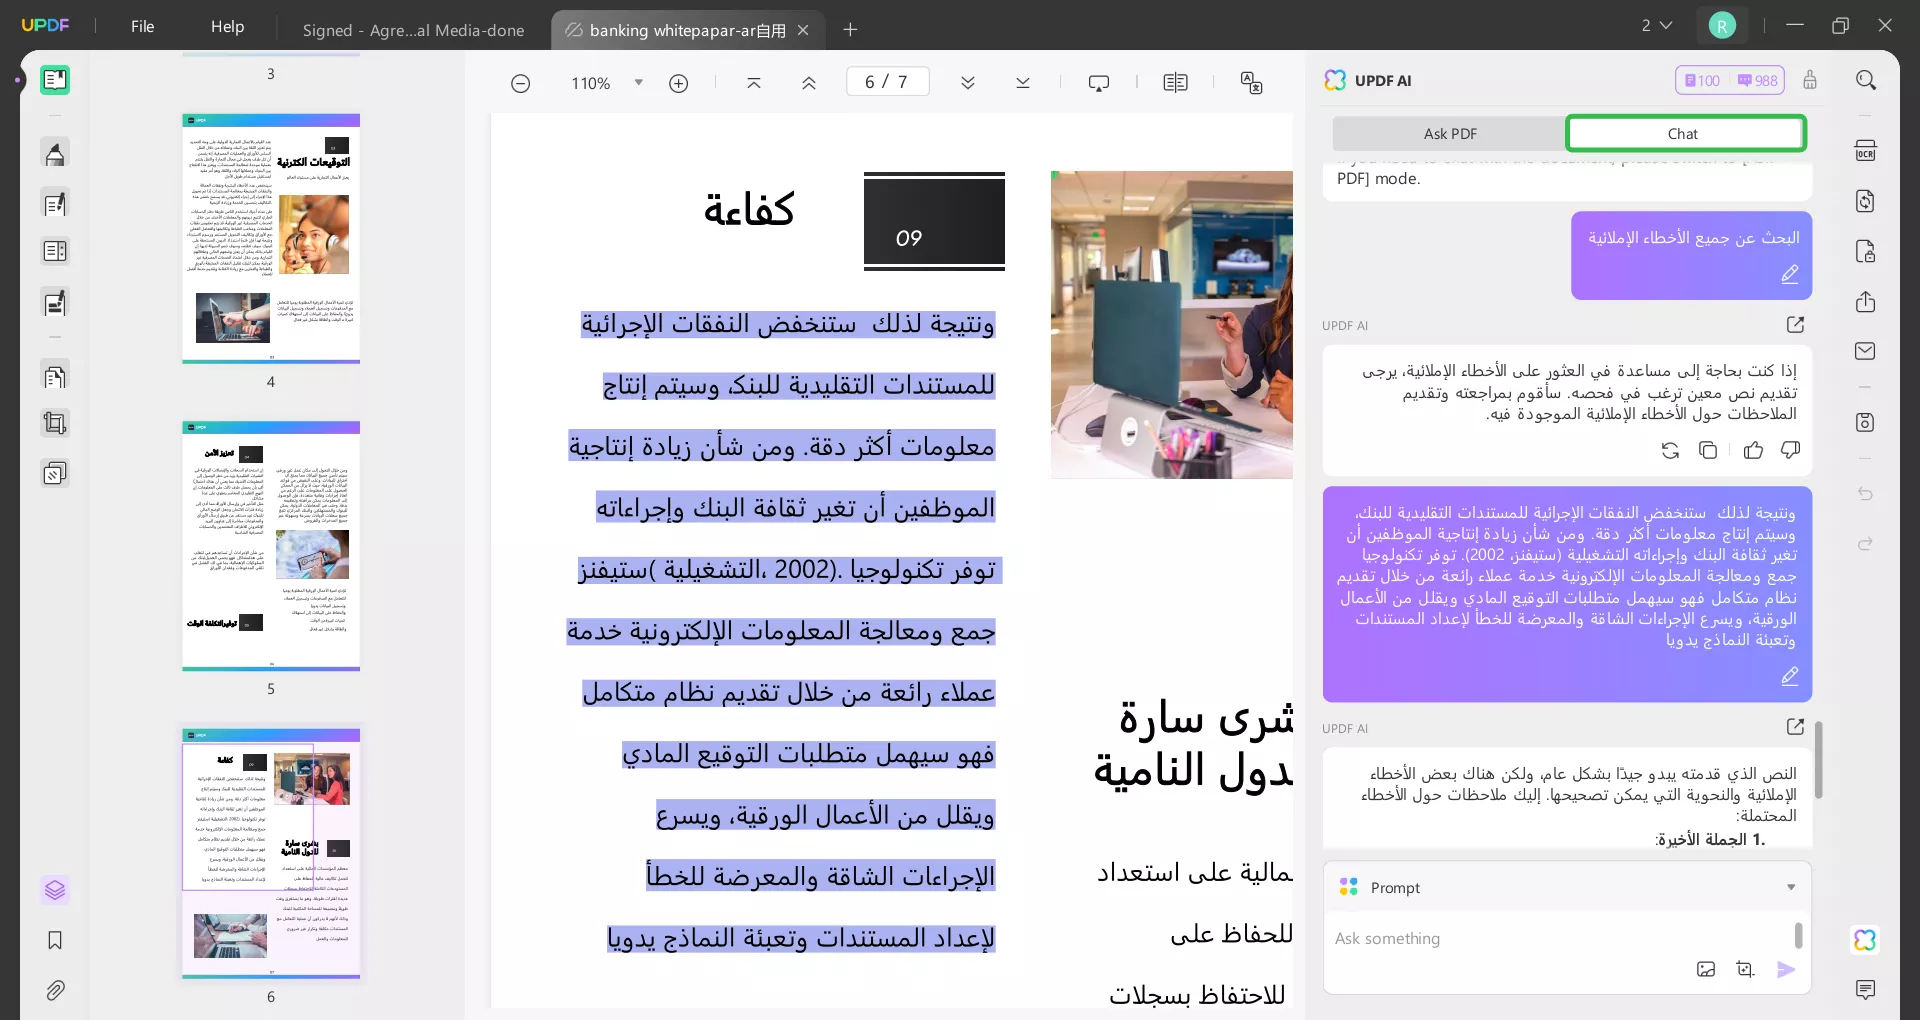
Task: Open the Crop Pages tool
Action: (54, 423)
